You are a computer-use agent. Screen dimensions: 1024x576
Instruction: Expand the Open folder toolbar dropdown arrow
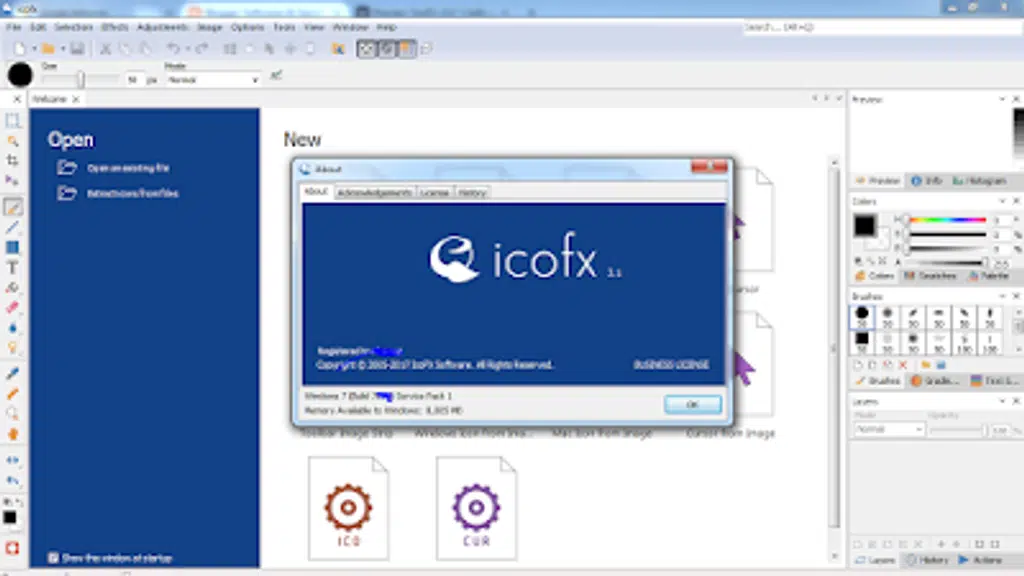tap(63, 49)
